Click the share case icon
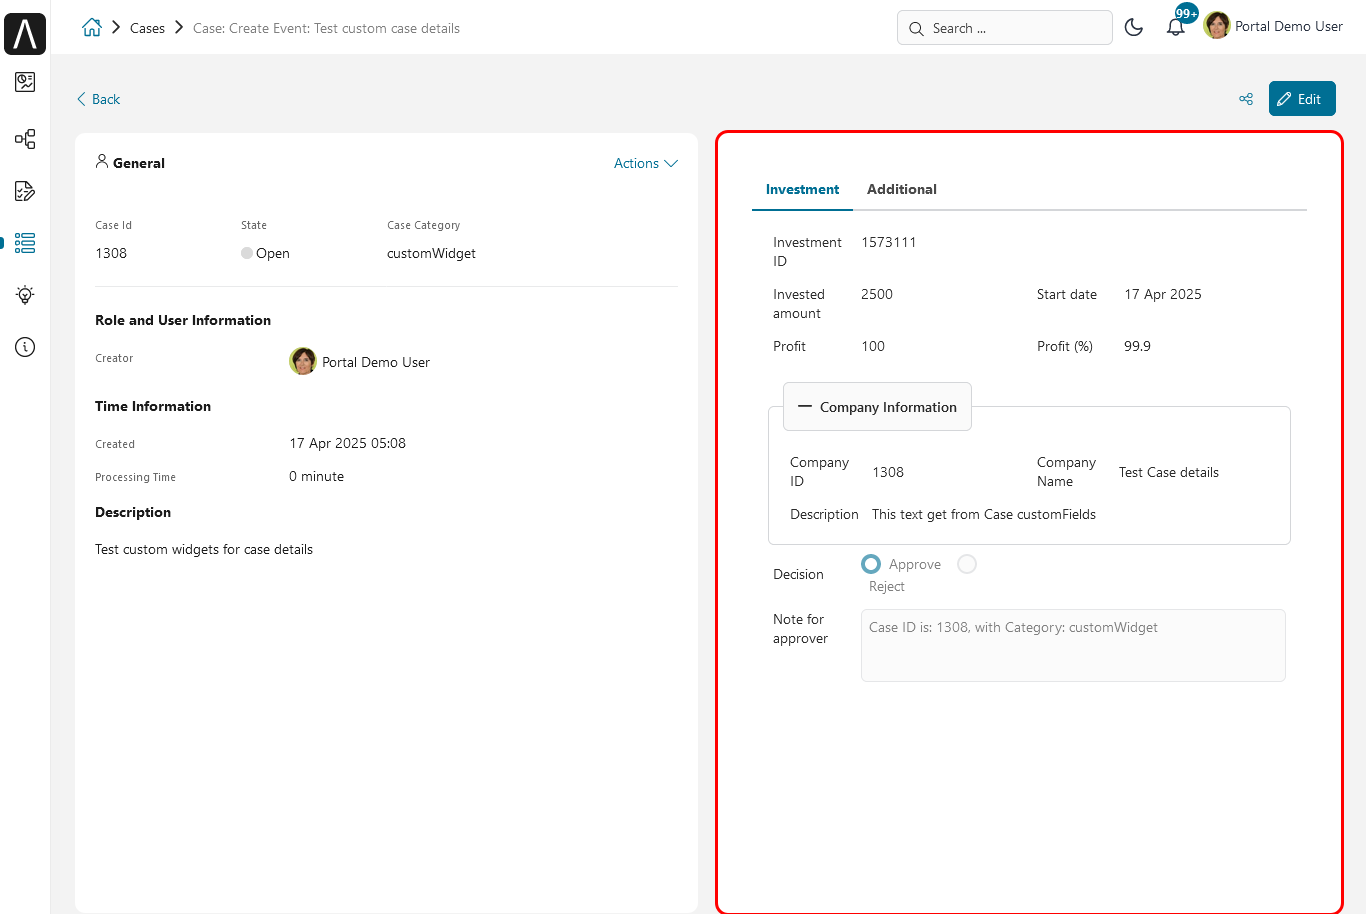Screen dimensions: 1366x914 [1246, 99]
